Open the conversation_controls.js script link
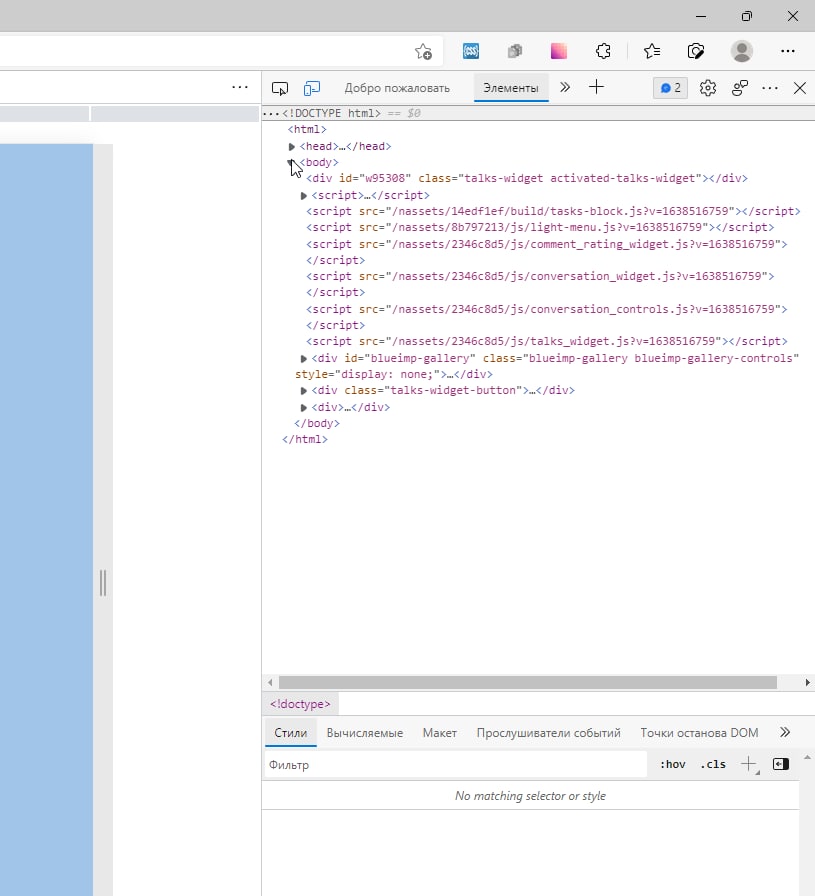Viewport: 815px width, 896px height. pyautogui.click(x=583, y=309)
